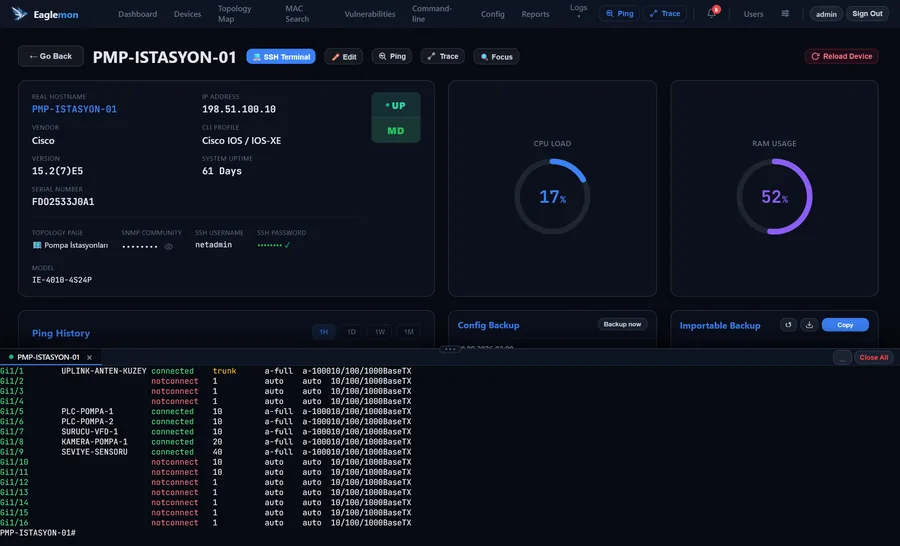Screen dimensions: 900x546
Task: Open the Devices page
Action: pyautogui.click(x=187, y=14)
